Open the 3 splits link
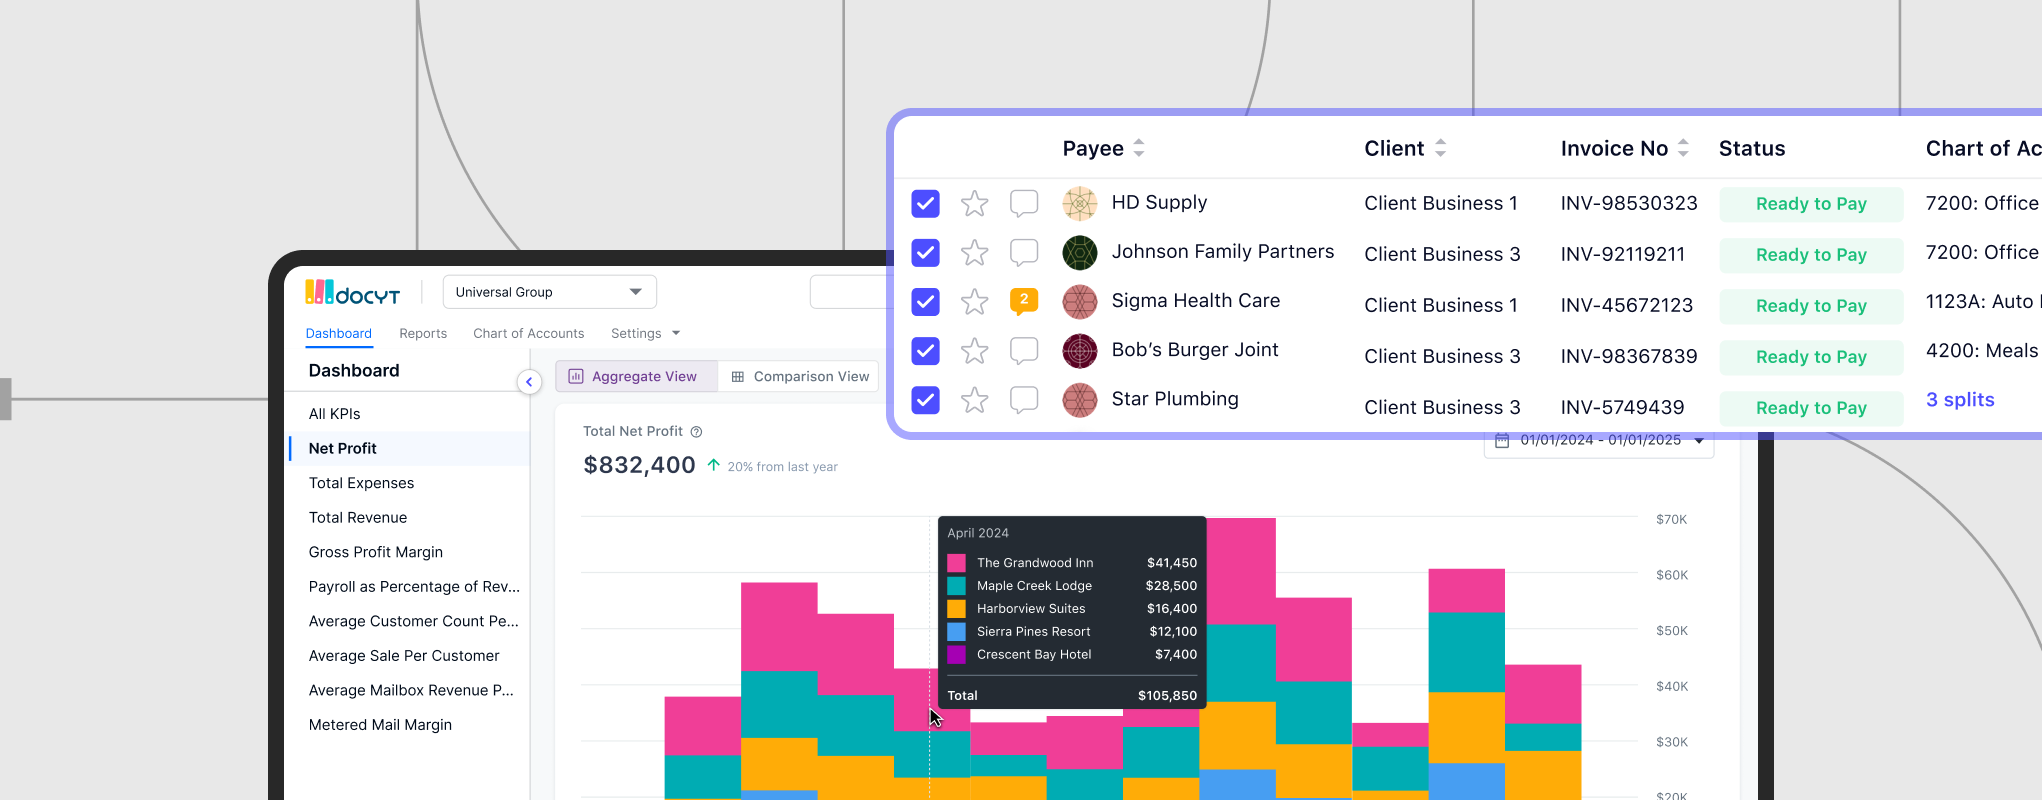This screenshot has width=2042, height=800. point(1960,400)
